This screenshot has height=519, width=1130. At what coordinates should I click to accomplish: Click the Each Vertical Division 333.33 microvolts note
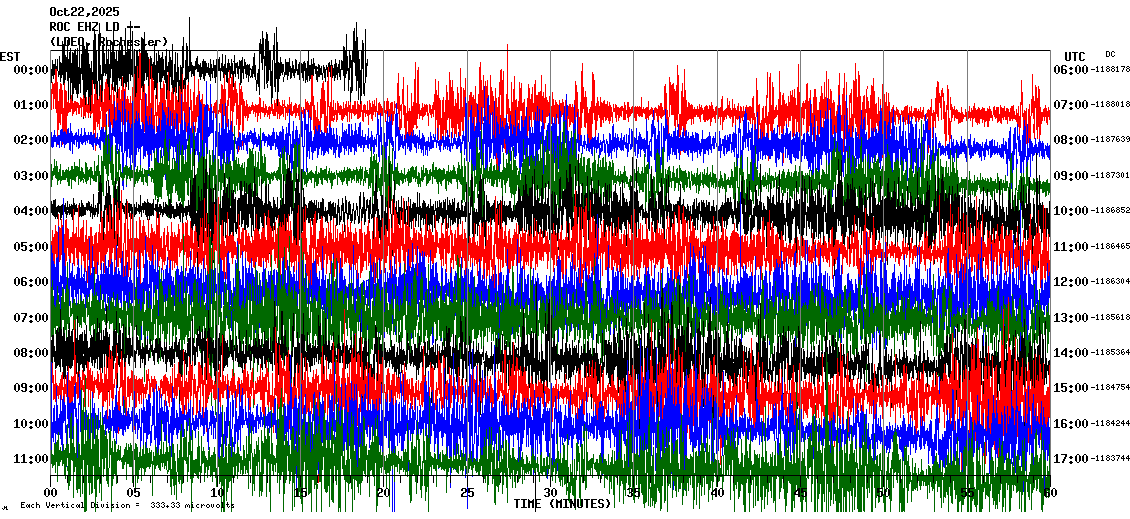(127, 506)
